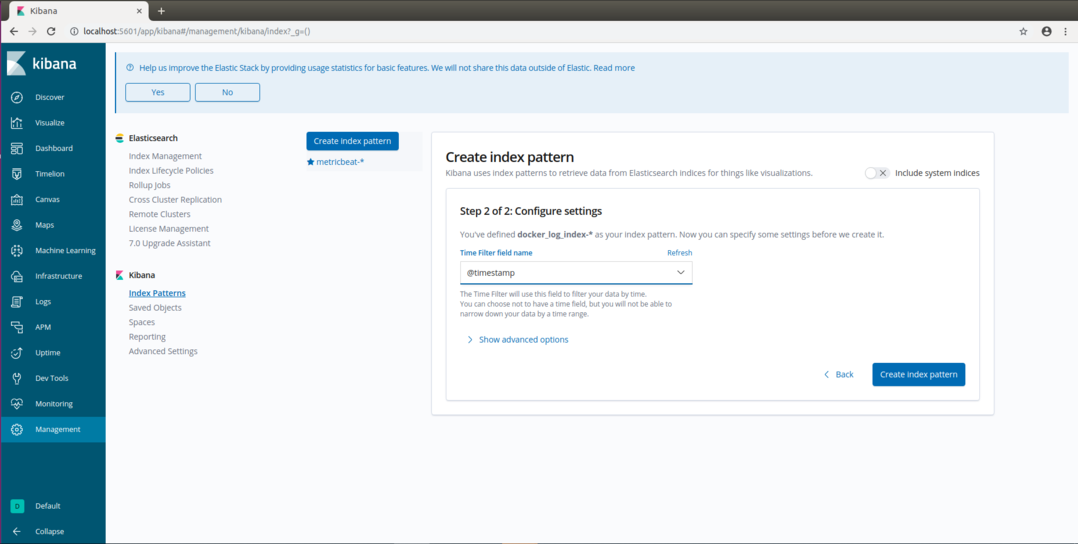Open Canvas via its sidebar icon
1078x544 pixels.
[17, 199]
